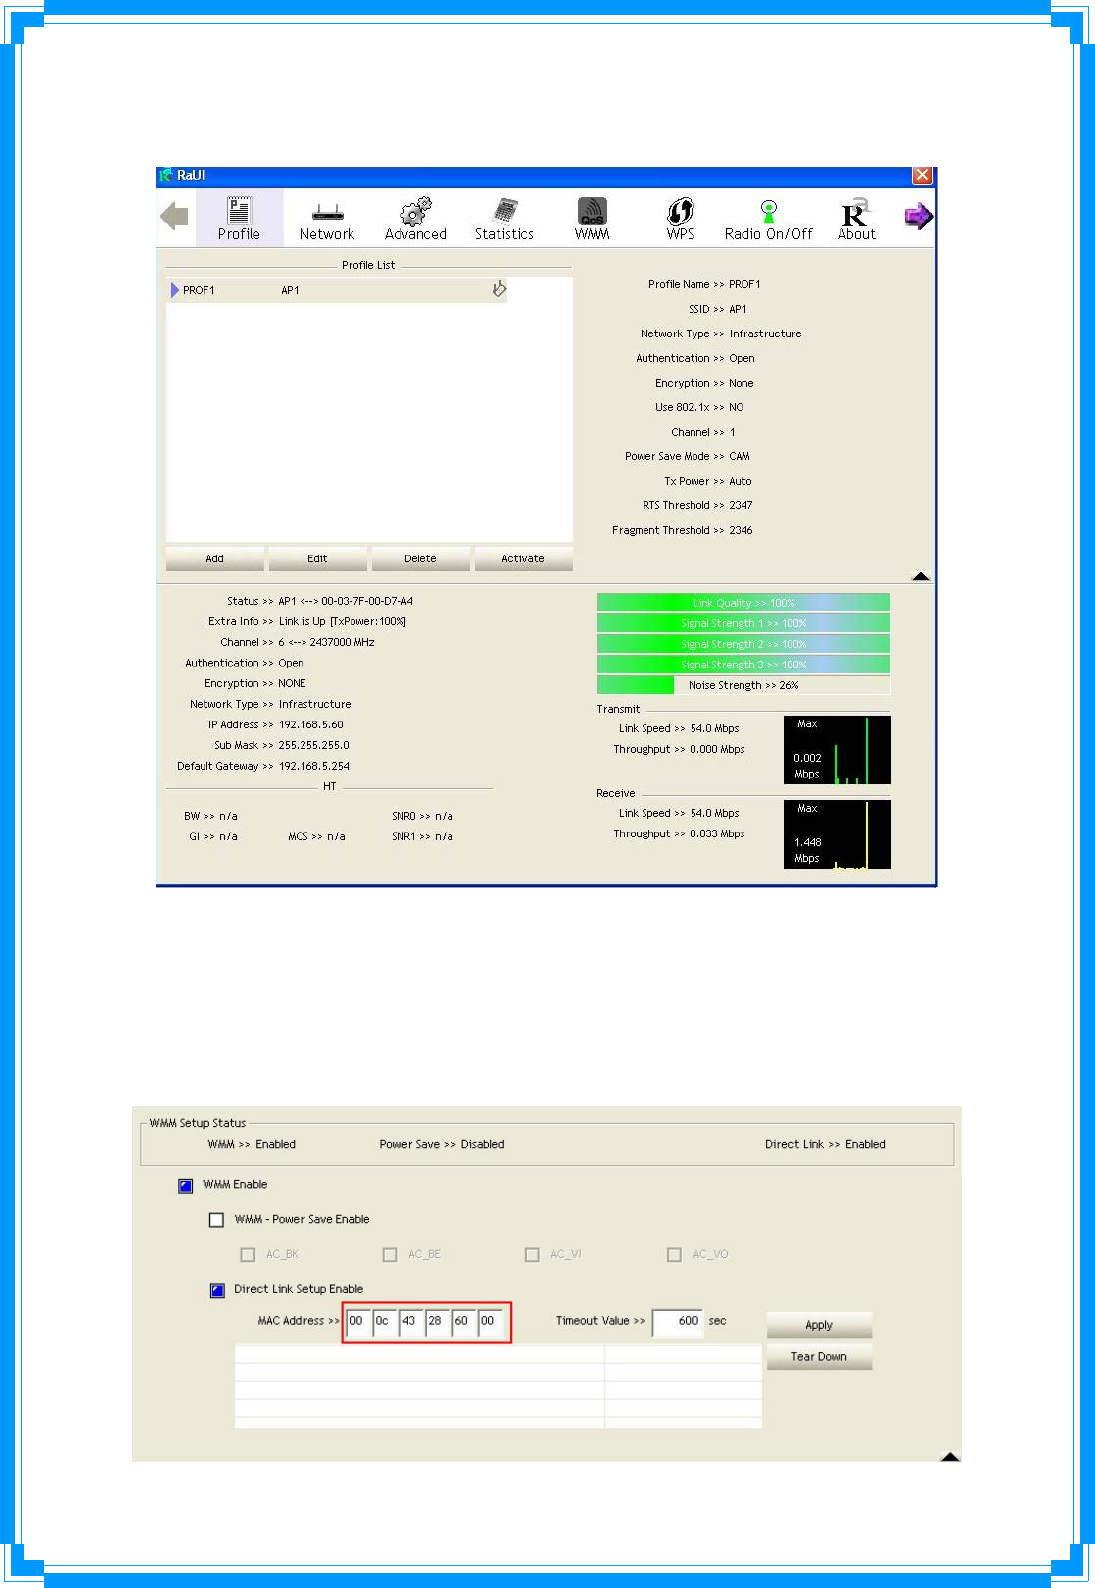Click the Signal Strength 3 bar
Viewport: 1095px width, 1588px height.
coord(743,664)
